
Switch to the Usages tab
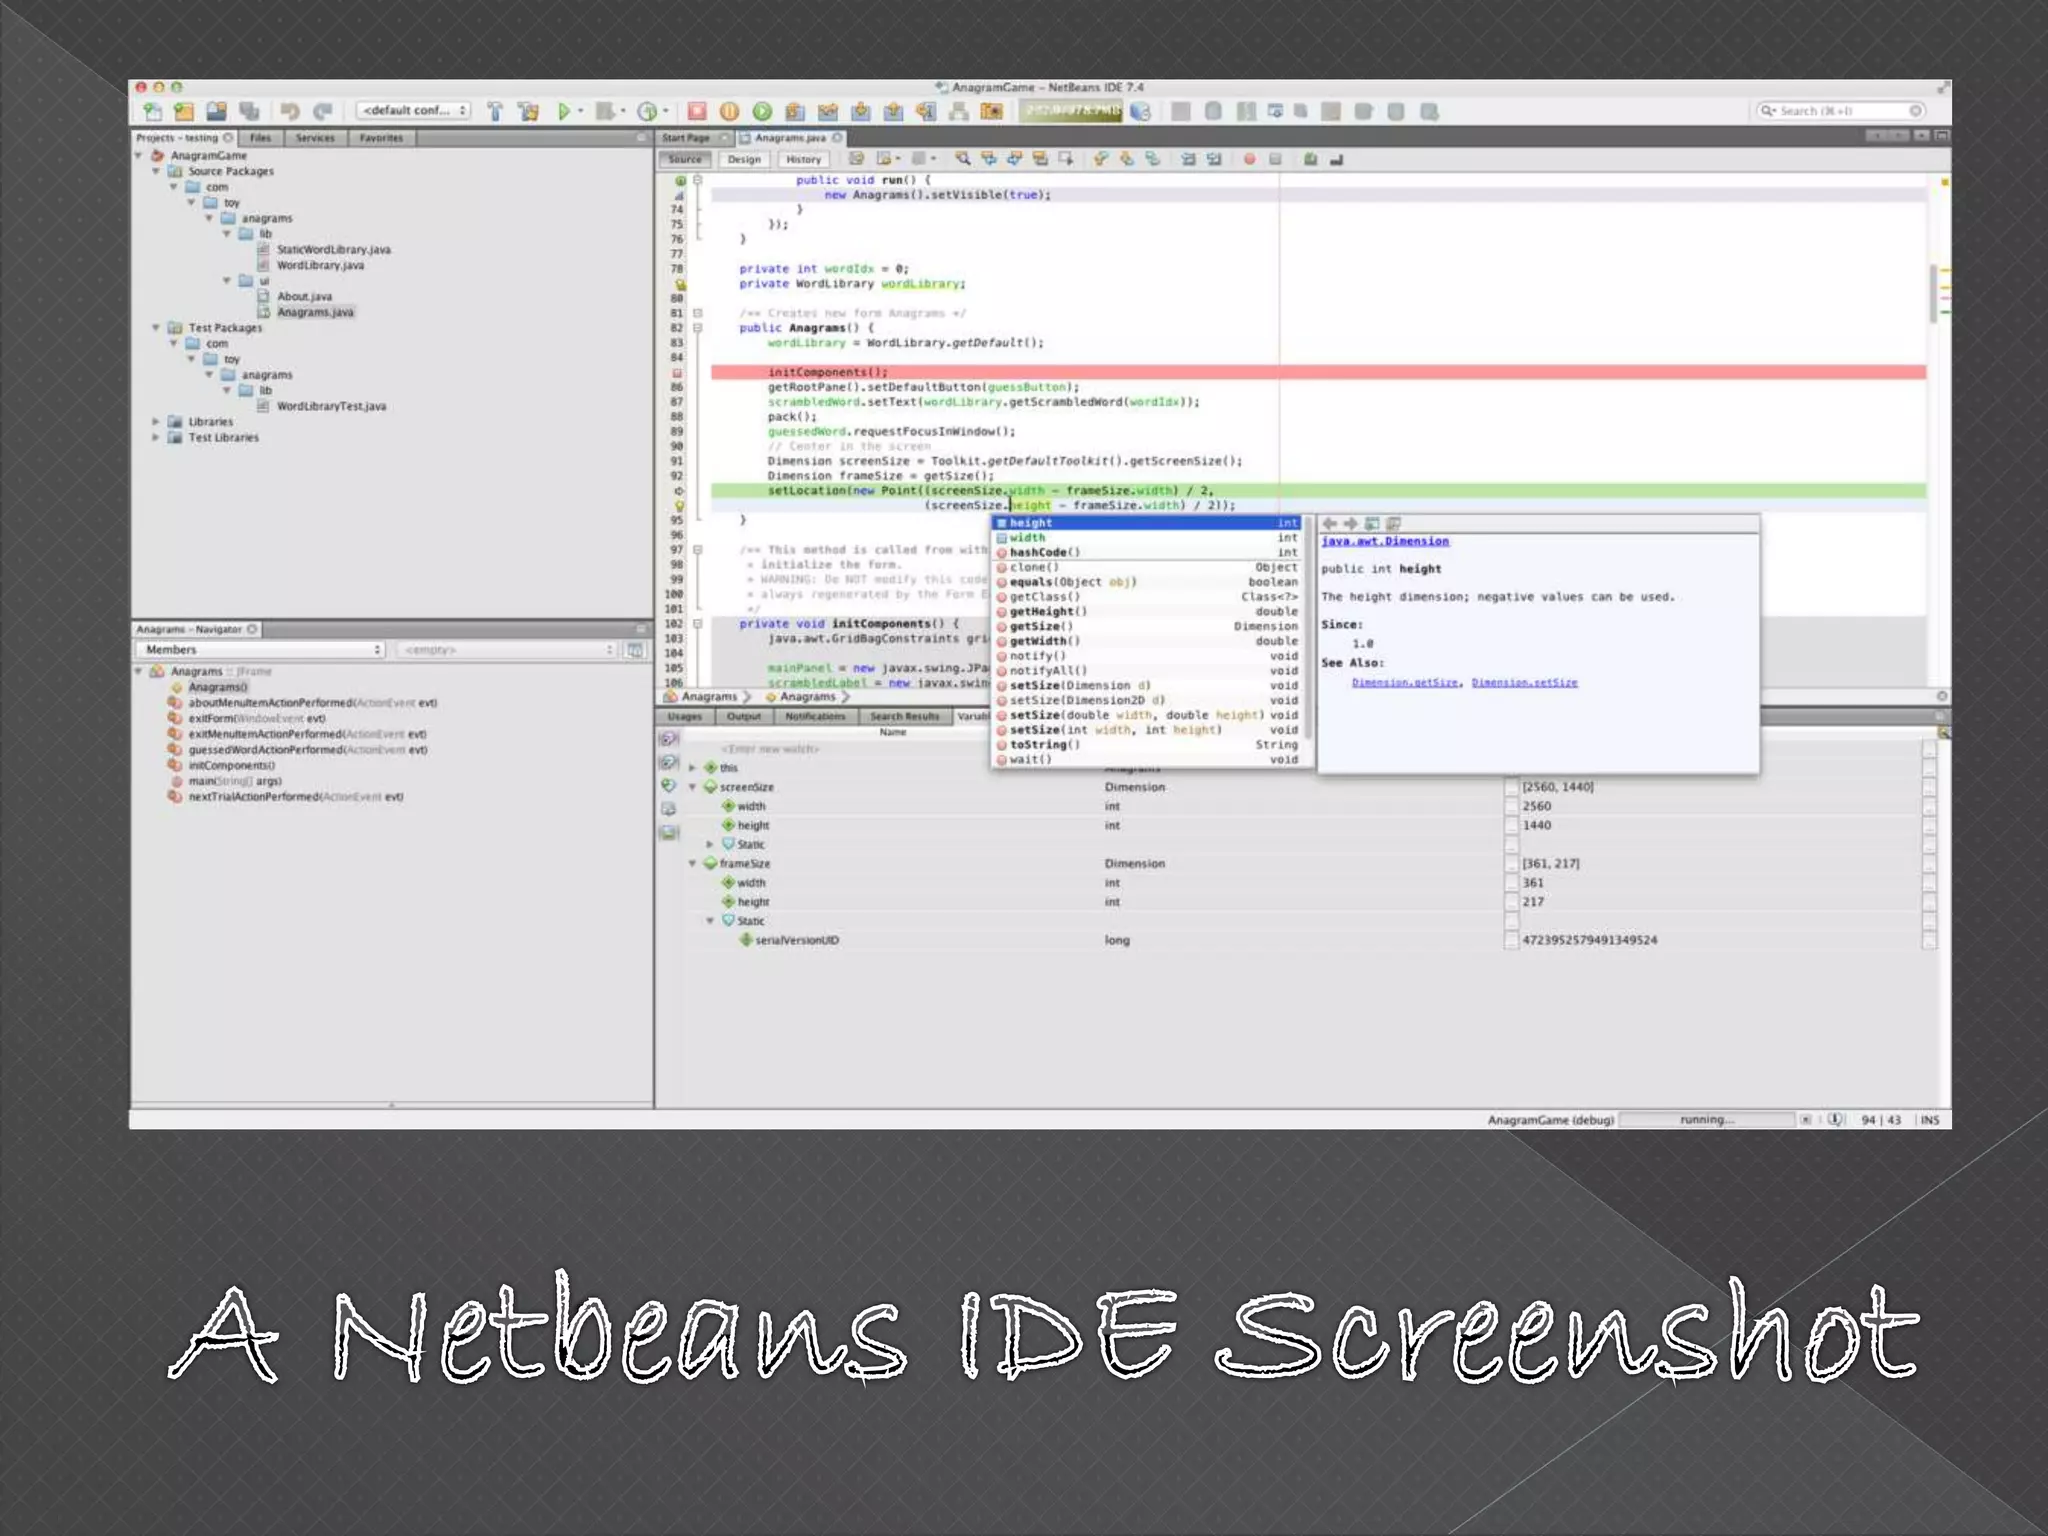coord(685,717)
